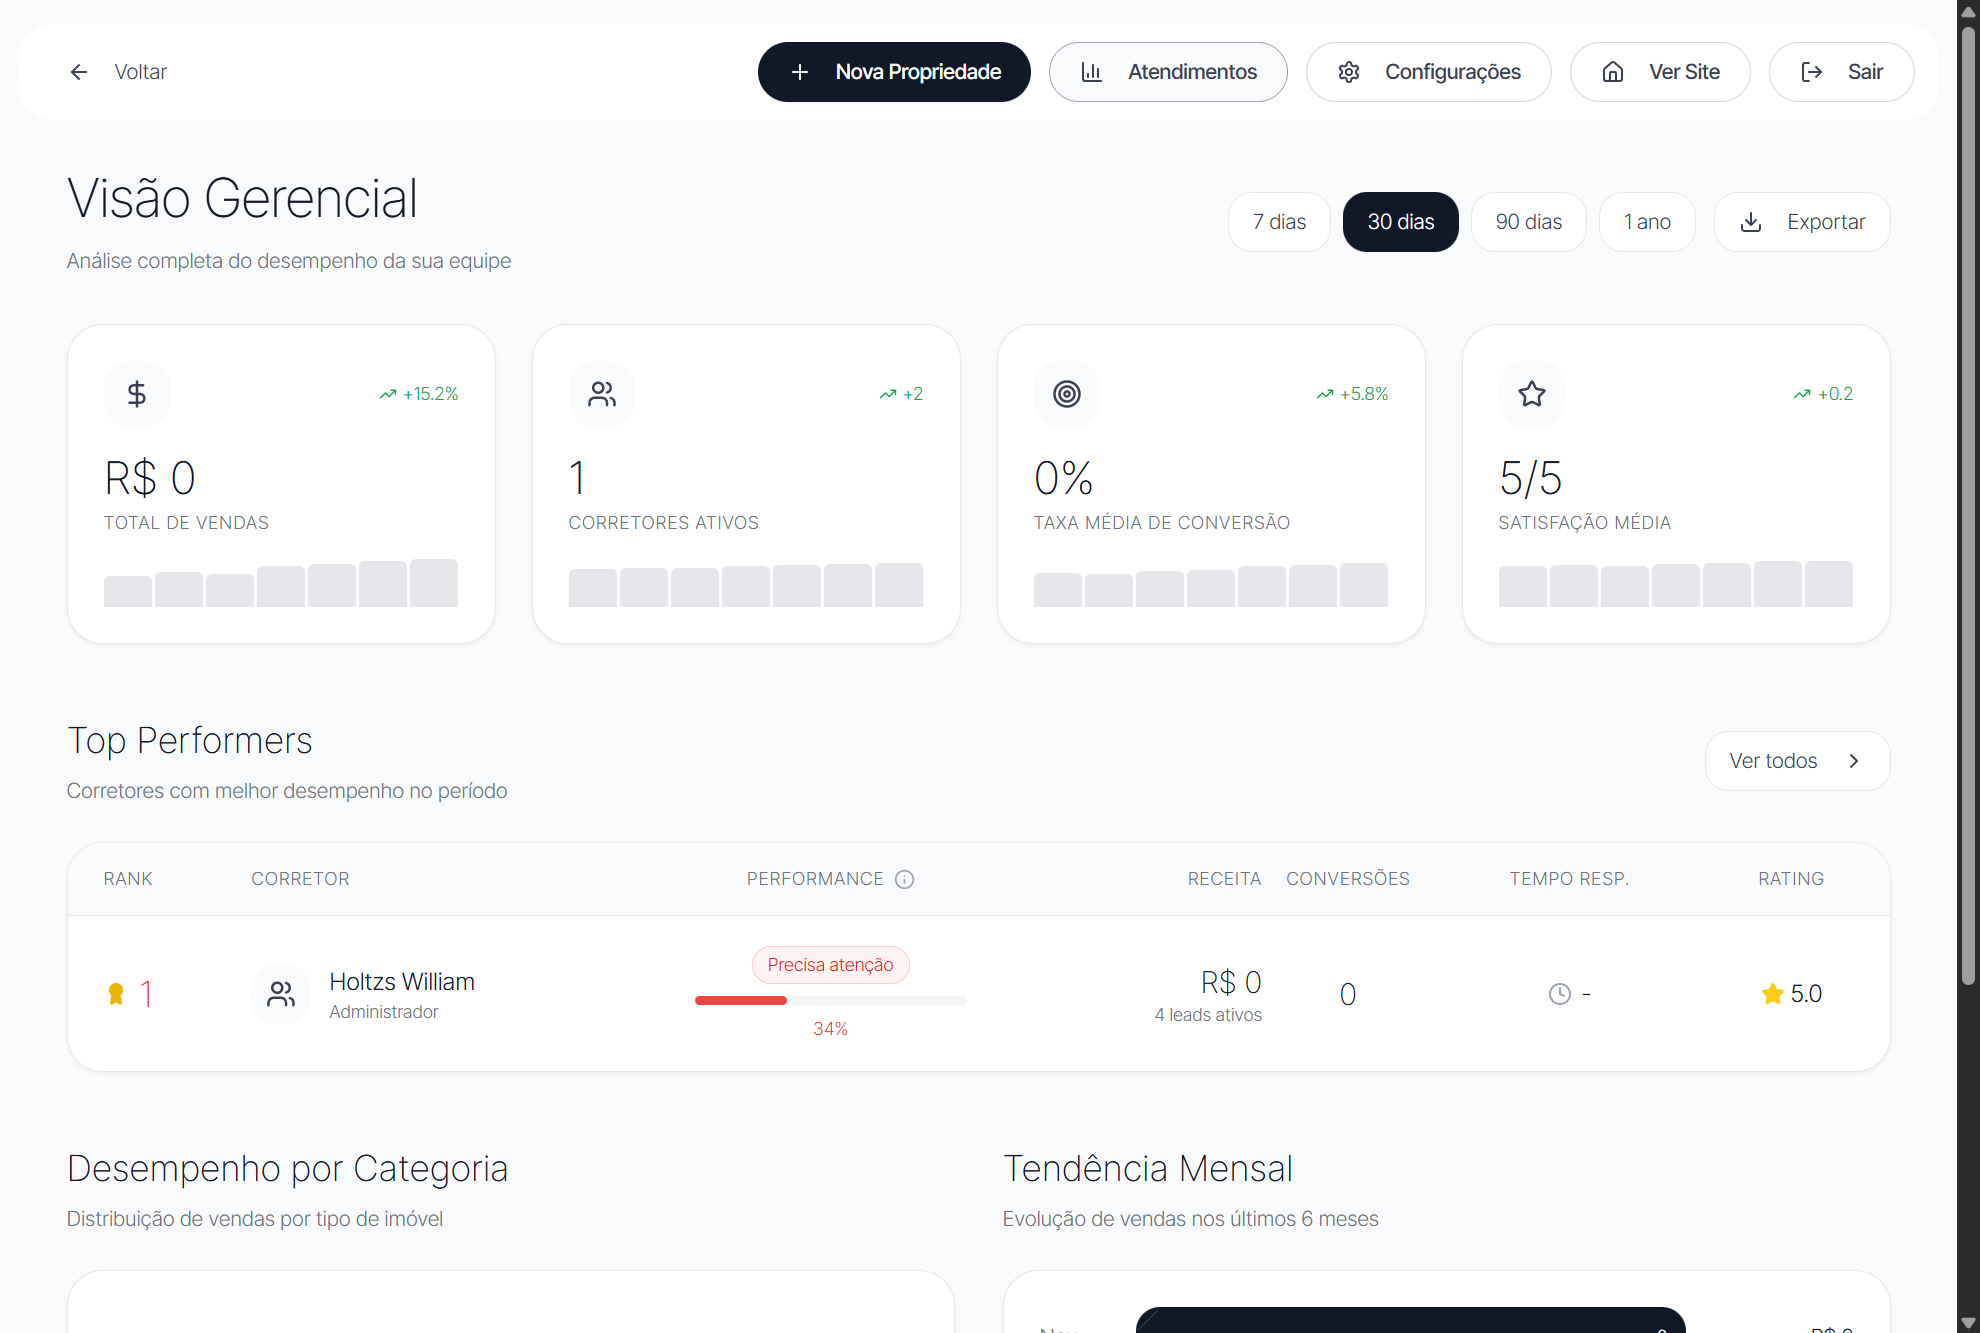
Task: Click Sair to log out
Action: (1841, 71)
